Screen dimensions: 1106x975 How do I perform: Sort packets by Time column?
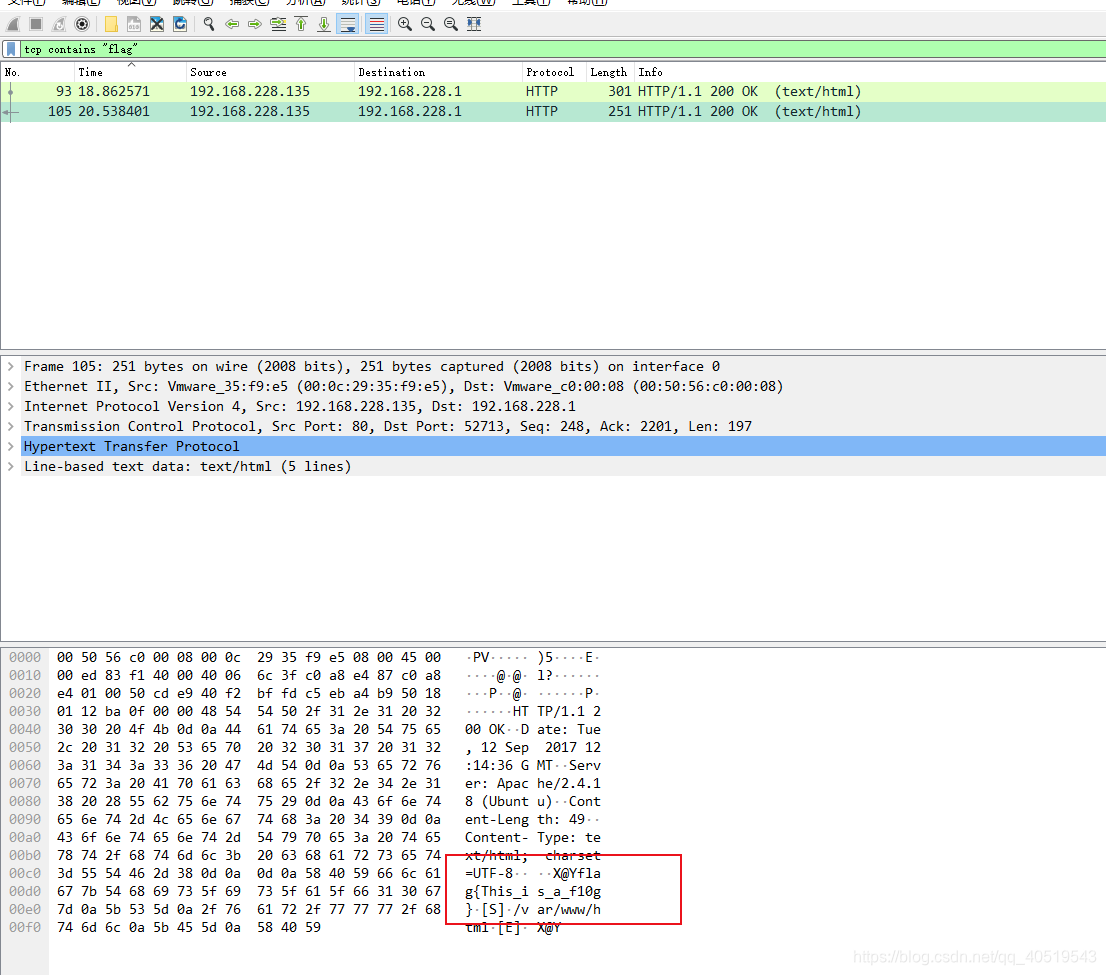[x=130, y=72]
